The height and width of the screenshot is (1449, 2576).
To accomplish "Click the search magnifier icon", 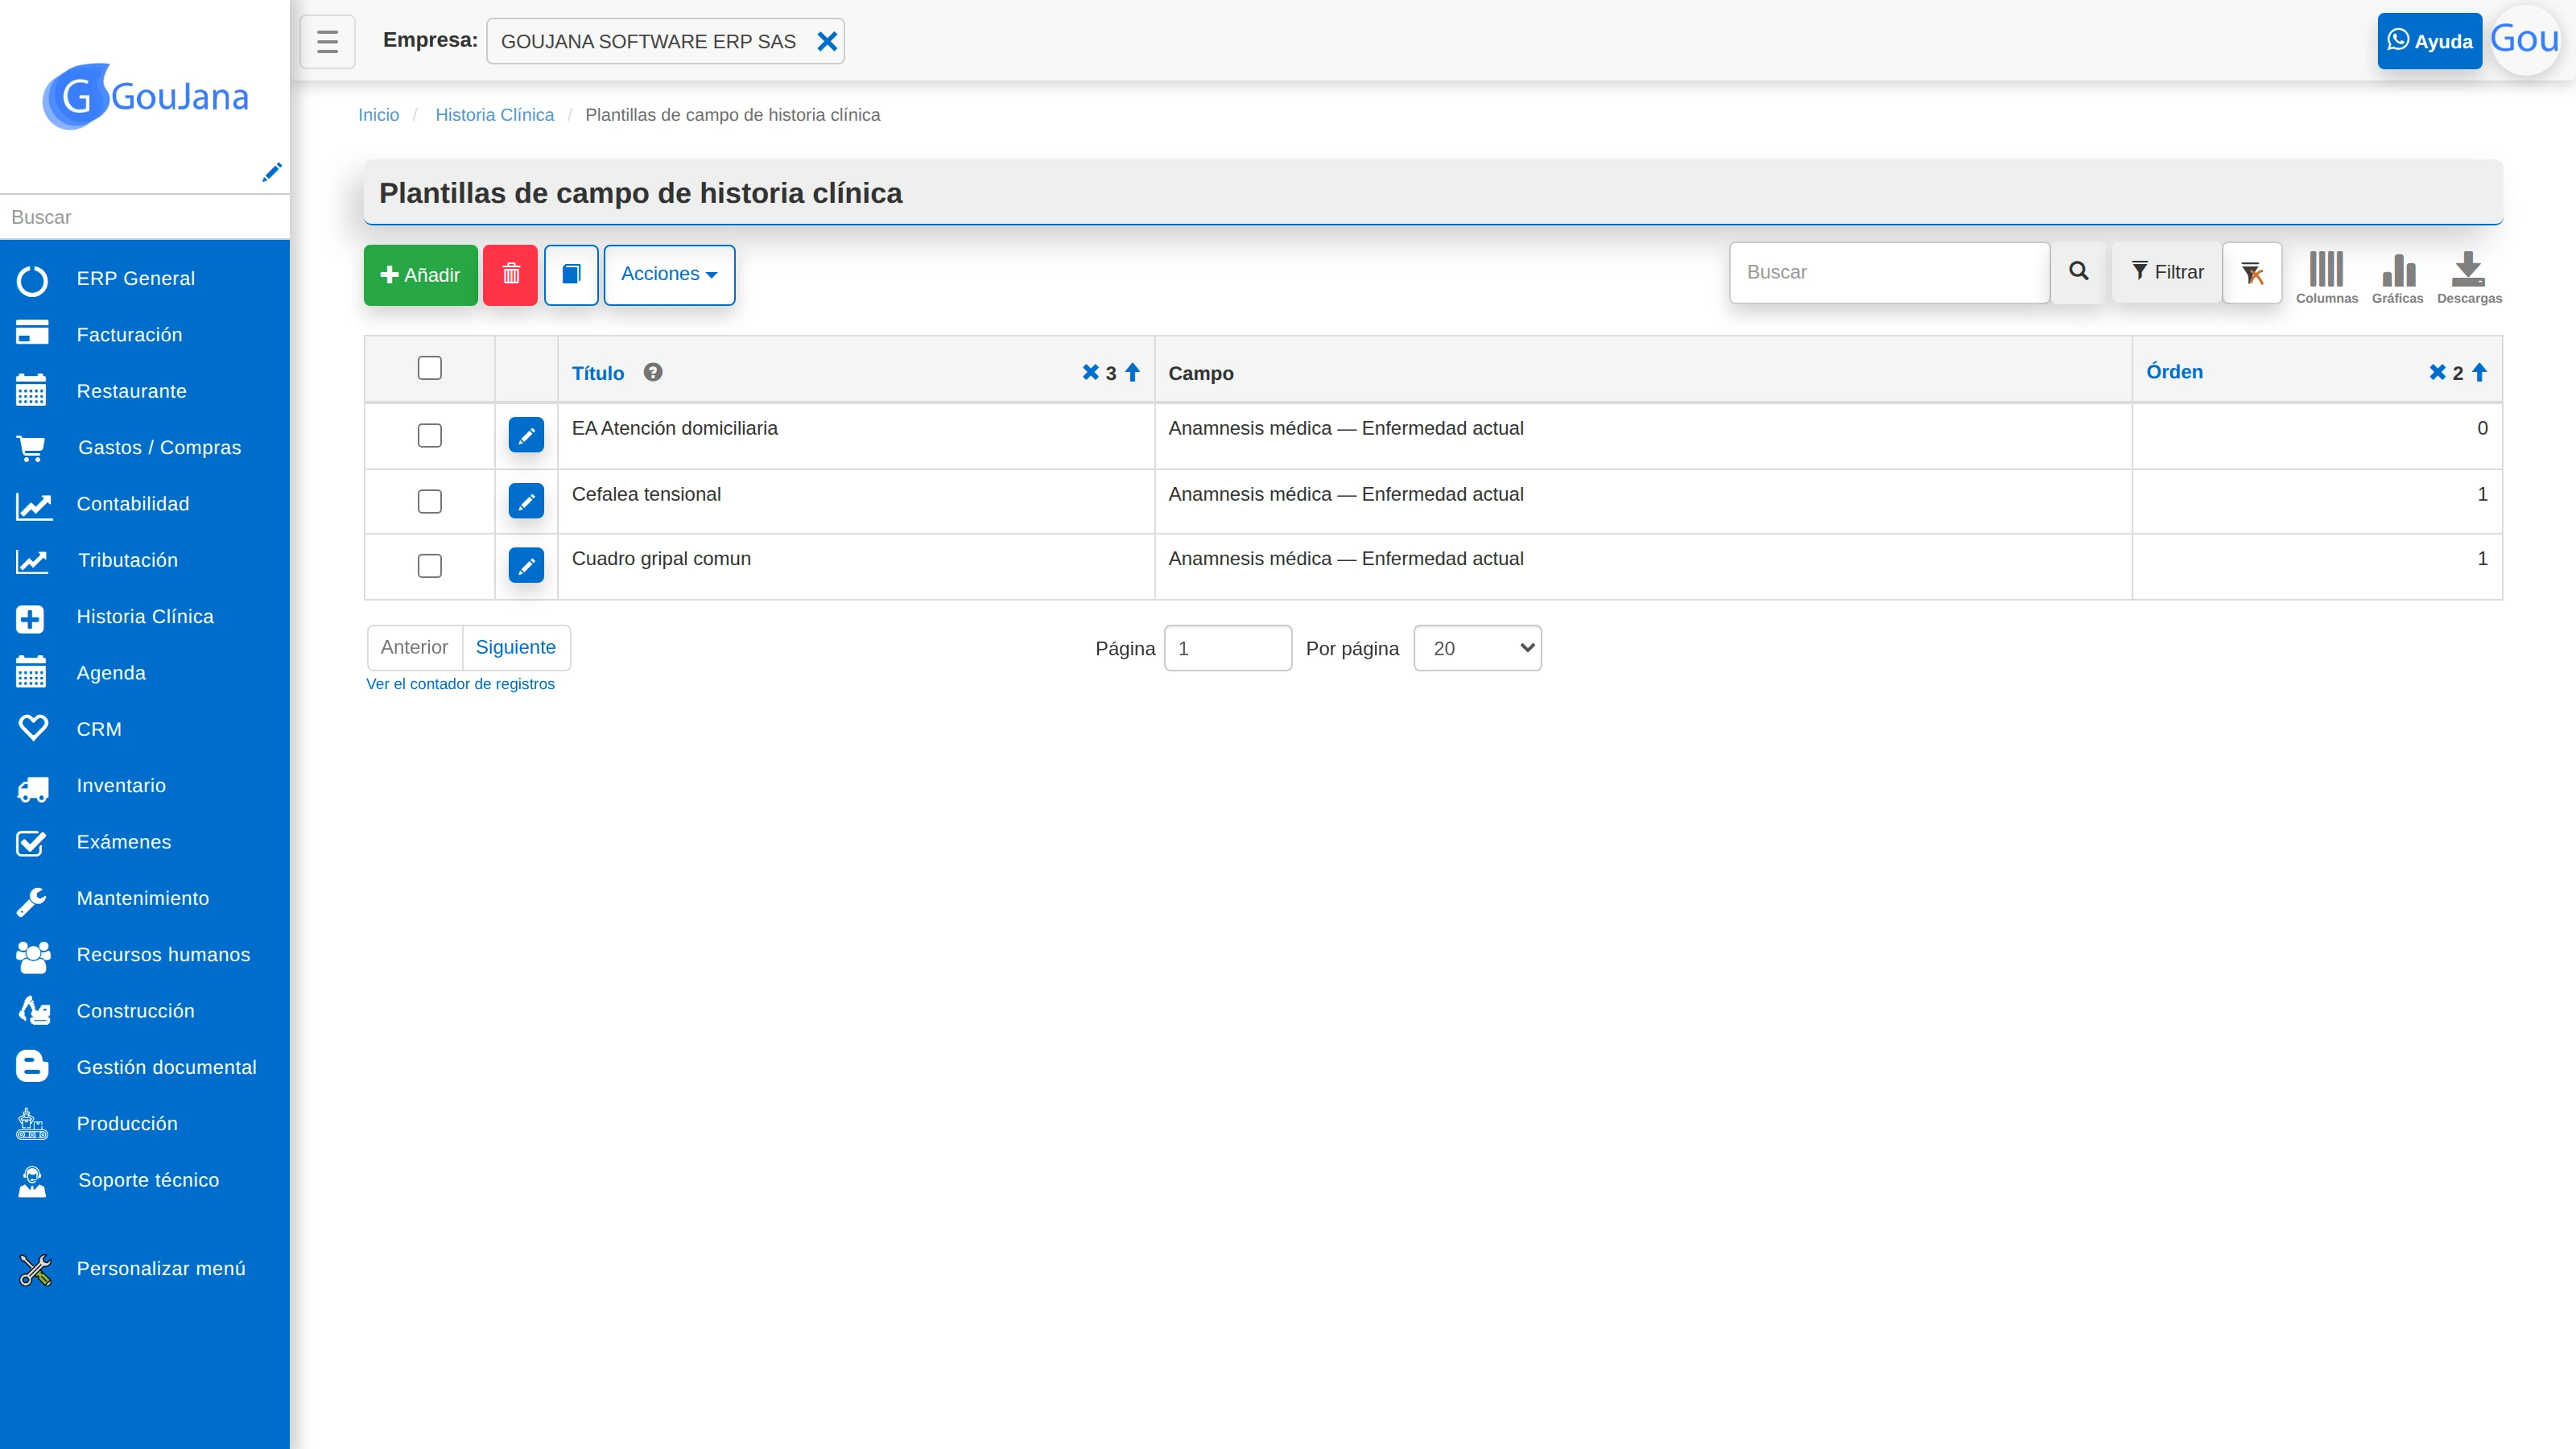I will click(2078, 272).
